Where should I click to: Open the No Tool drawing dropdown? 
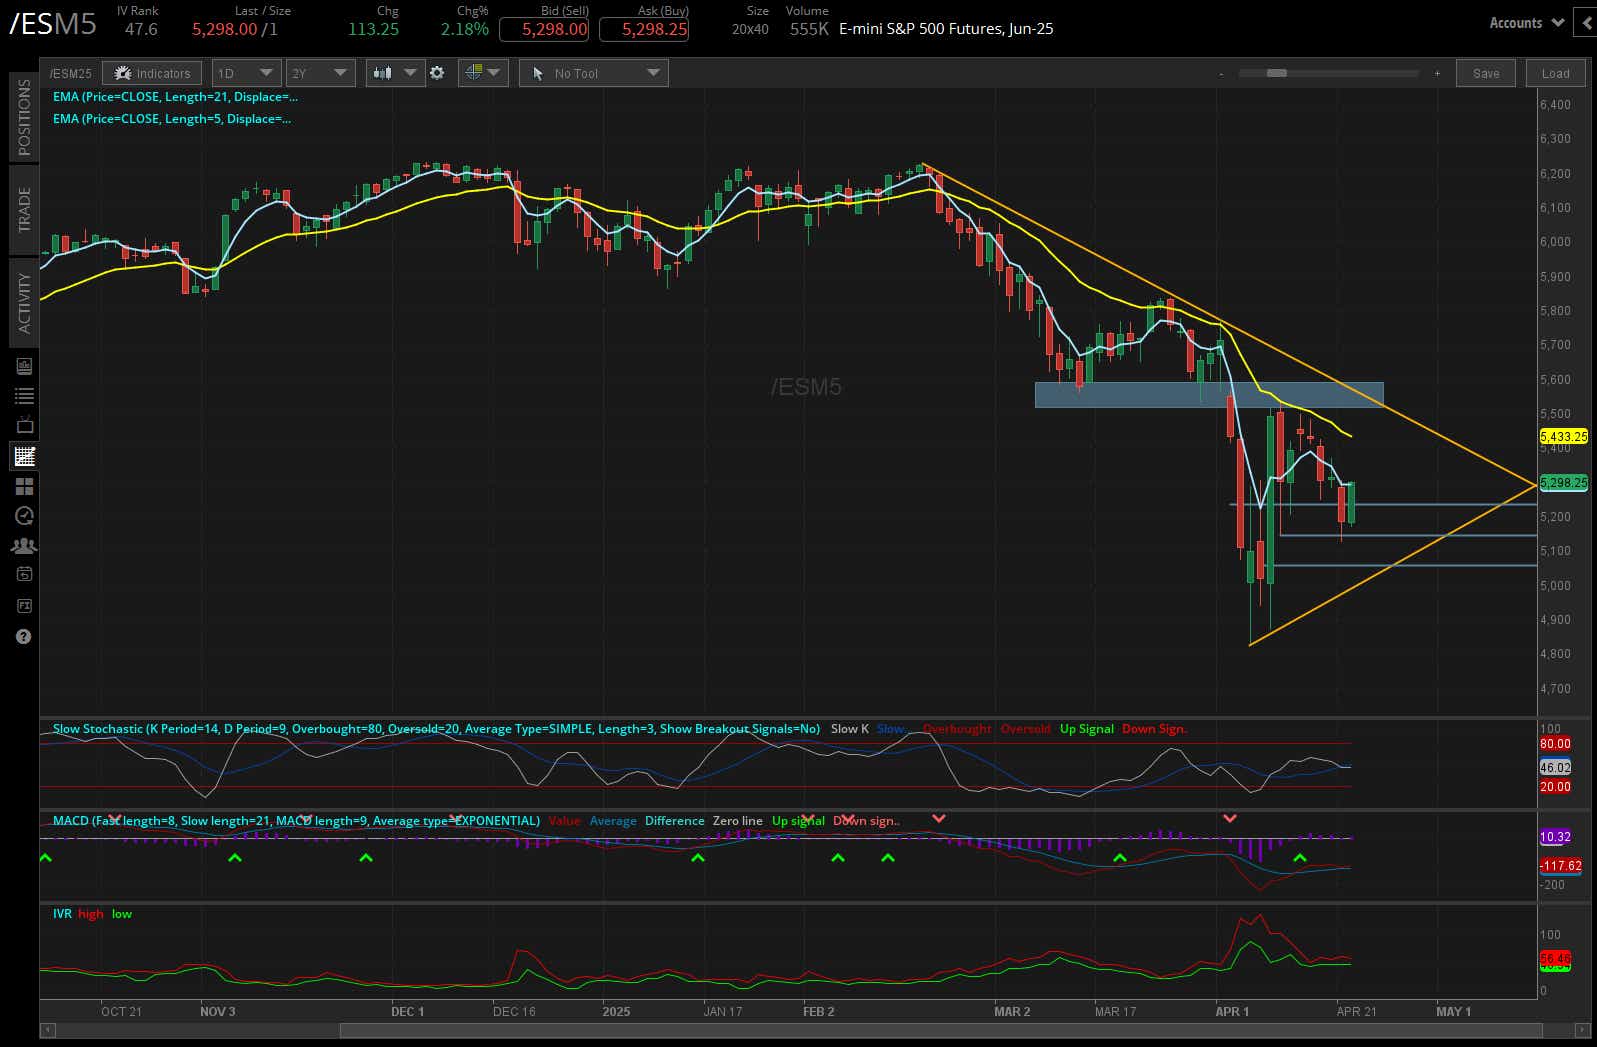[594, 73]
